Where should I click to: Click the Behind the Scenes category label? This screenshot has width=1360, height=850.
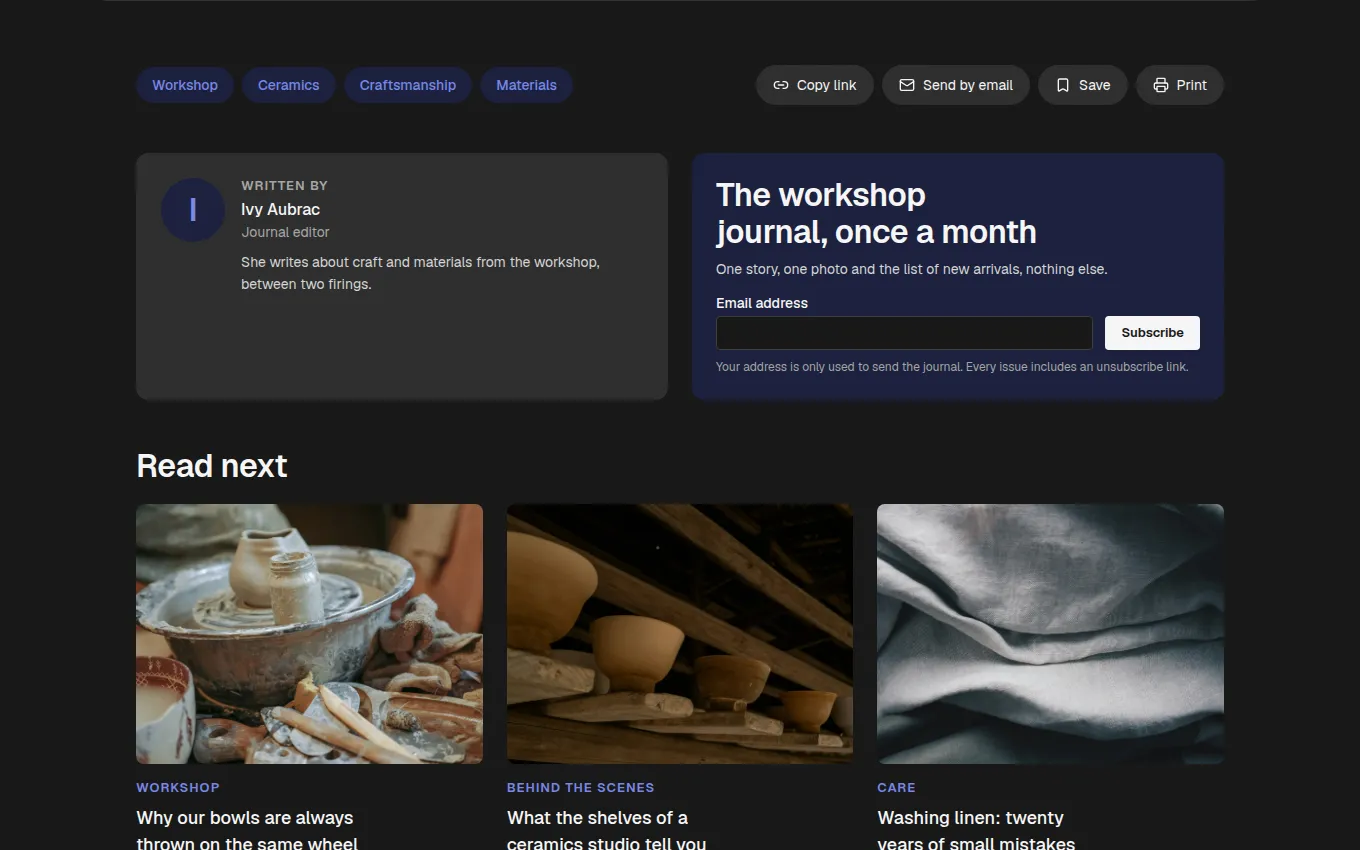coord(581,787)
